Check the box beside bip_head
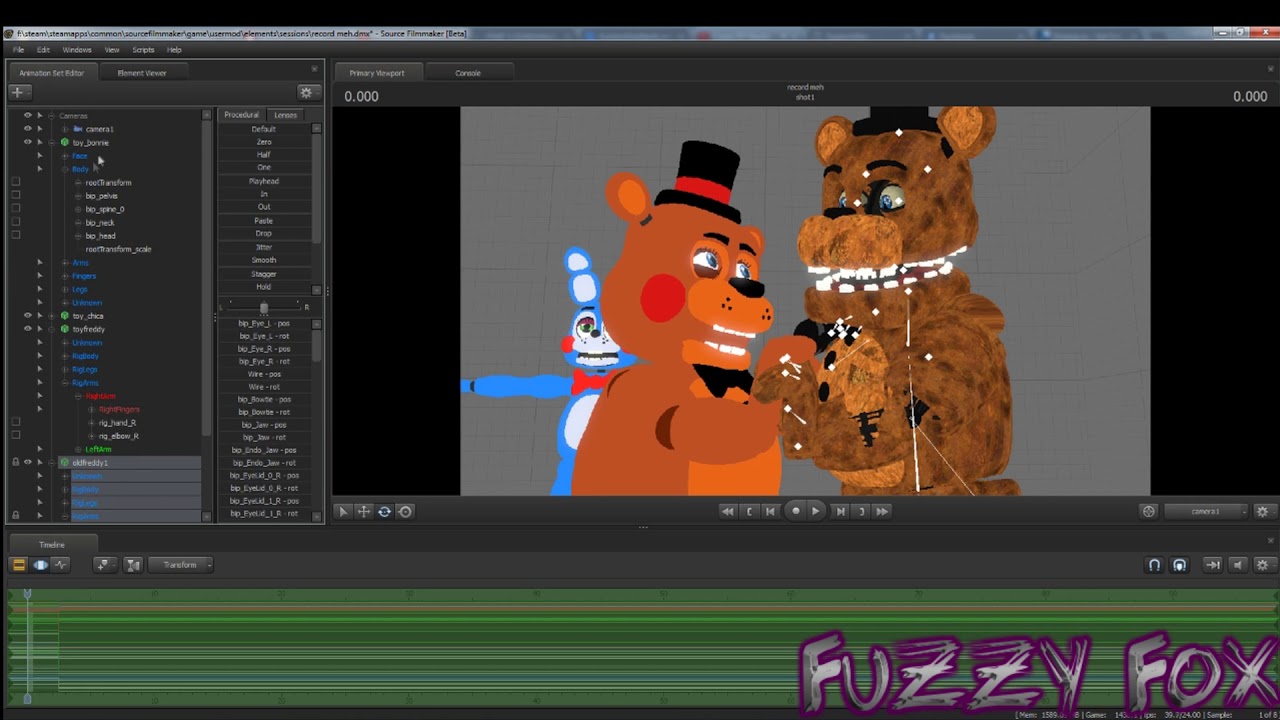Image resolution: width=1280 pixels, height=720 pixels. pyautogui.click(x=15, y=235)
